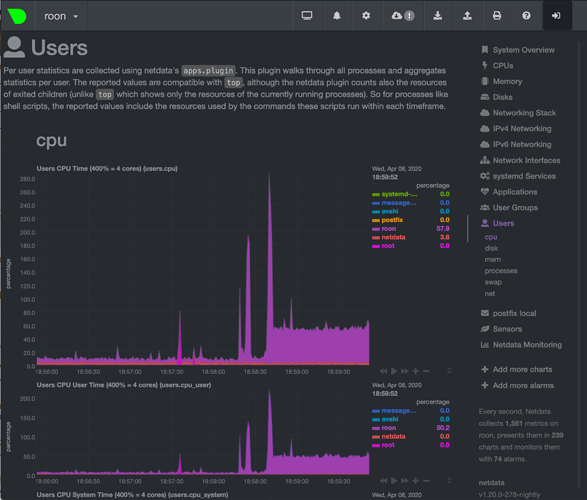Select the Users sidebar entry
This screenshot has width=587, height=500.
498,223
